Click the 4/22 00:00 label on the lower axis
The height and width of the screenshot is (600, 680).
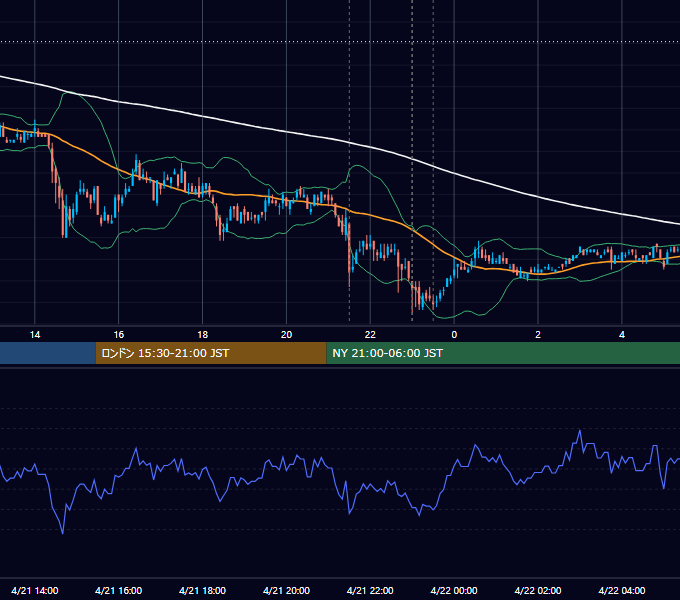[454, 590]
